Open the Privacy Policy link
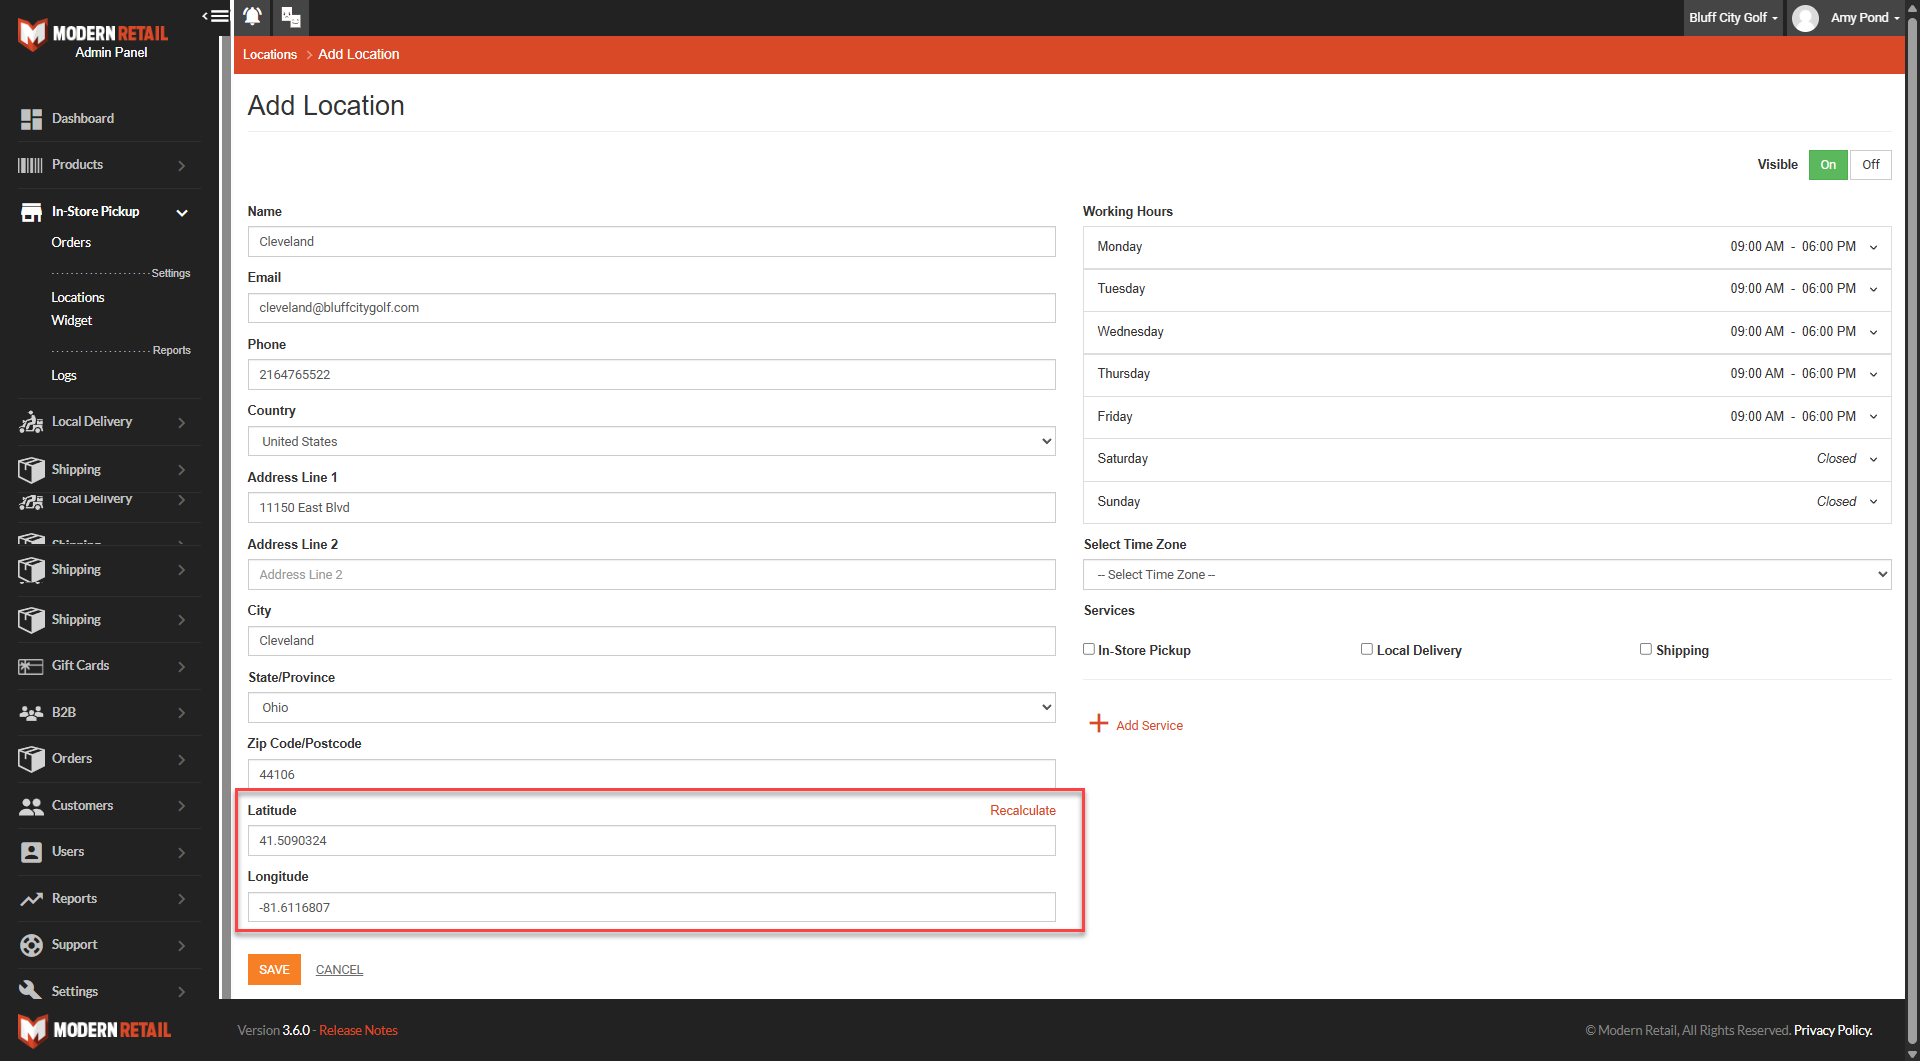The width and height of the screenshot is (1920, 1061). [x=1832, y=1030]
